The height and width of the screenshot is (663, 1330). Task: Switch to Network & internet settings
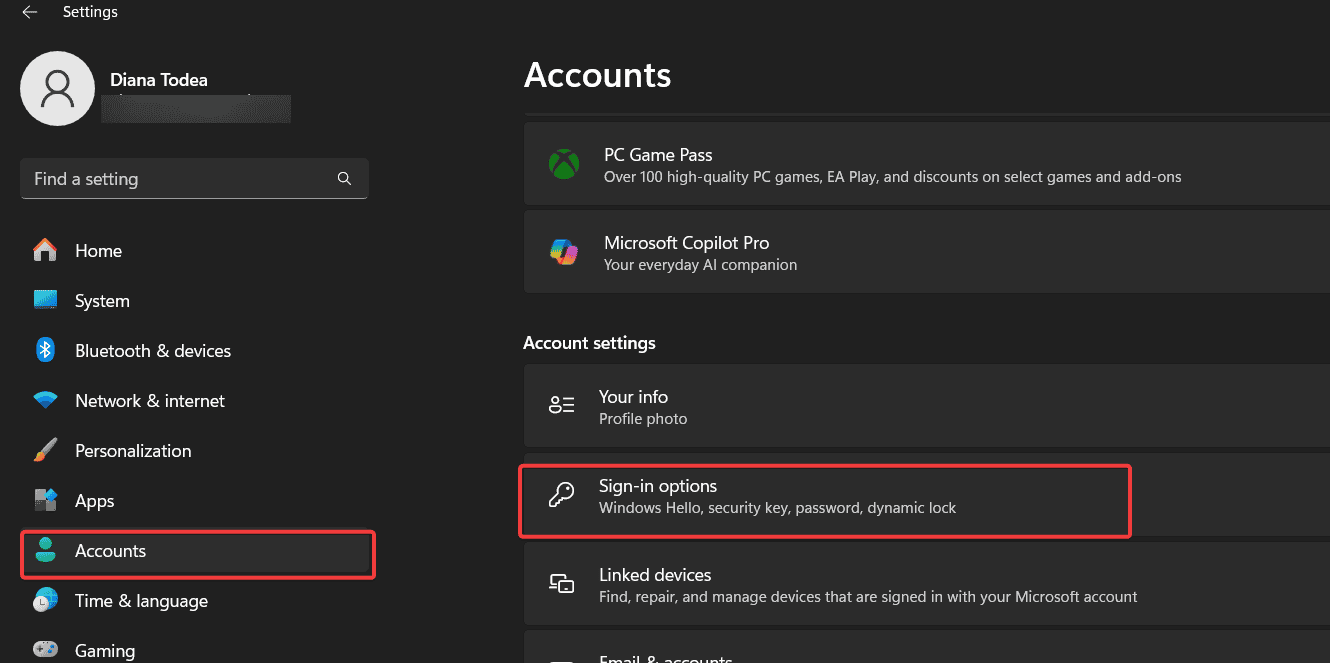[149, 400]
